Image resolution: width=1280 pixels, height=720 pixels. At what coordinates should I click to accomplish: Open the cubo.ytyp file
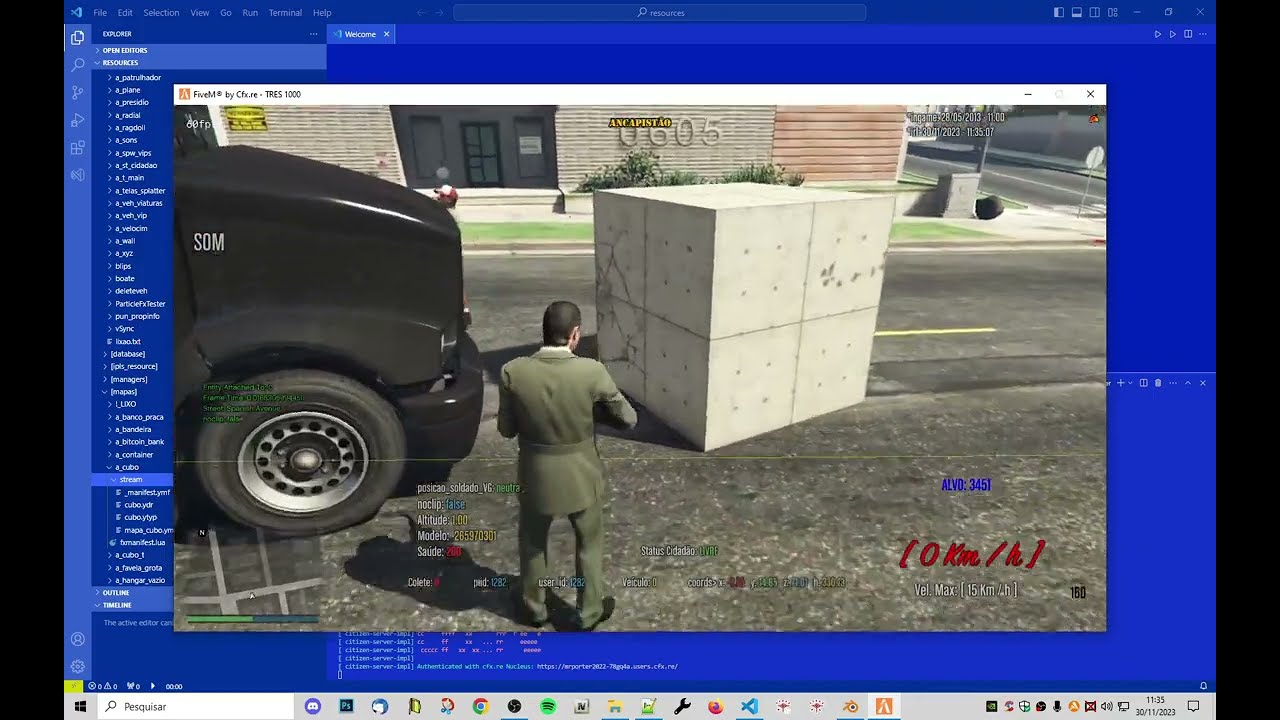(133, 517)
